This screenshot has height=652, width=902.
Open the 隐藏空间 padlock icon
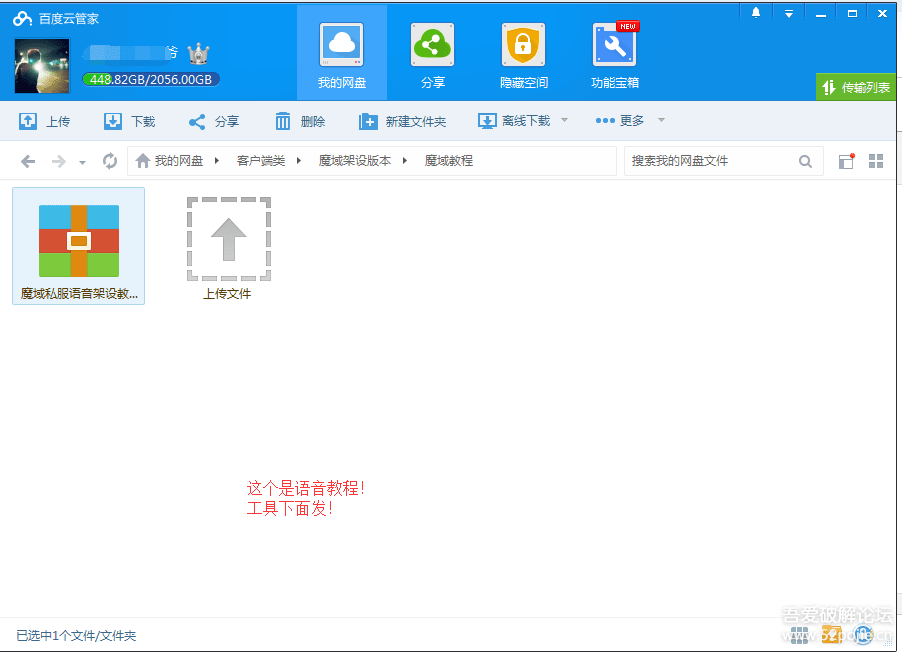(x=523, y=45)
